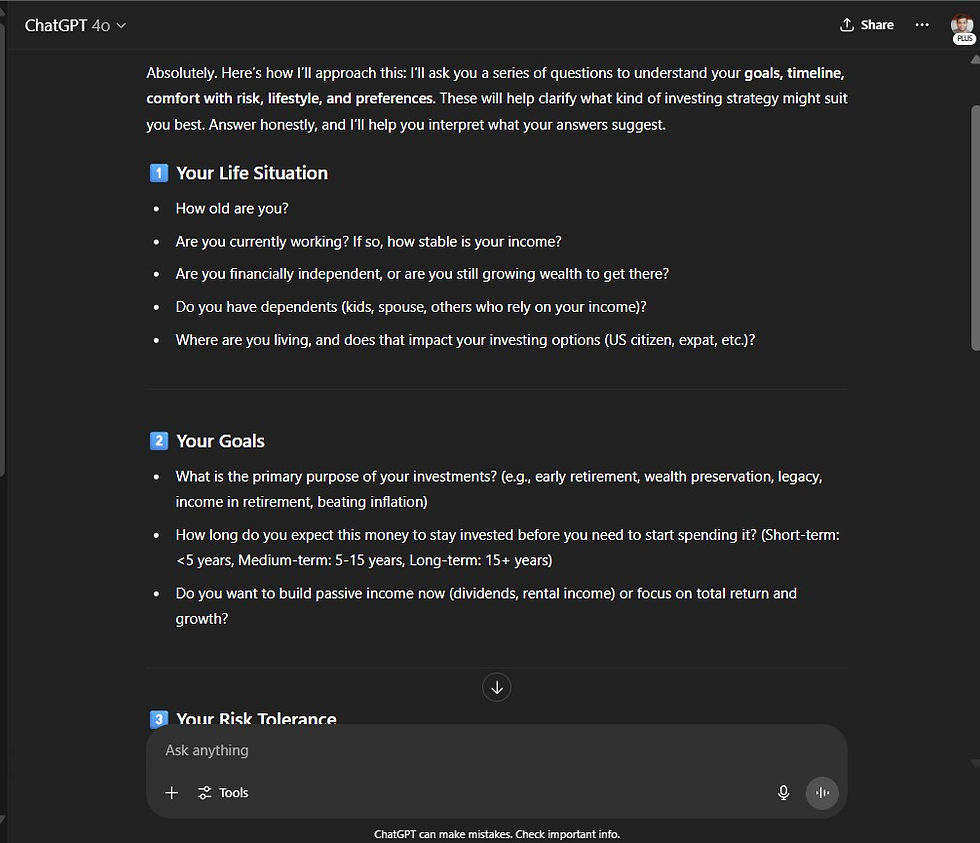Click the Your Life Situation heading
Viewport: 980px width, 843px height.
[252, 173]
